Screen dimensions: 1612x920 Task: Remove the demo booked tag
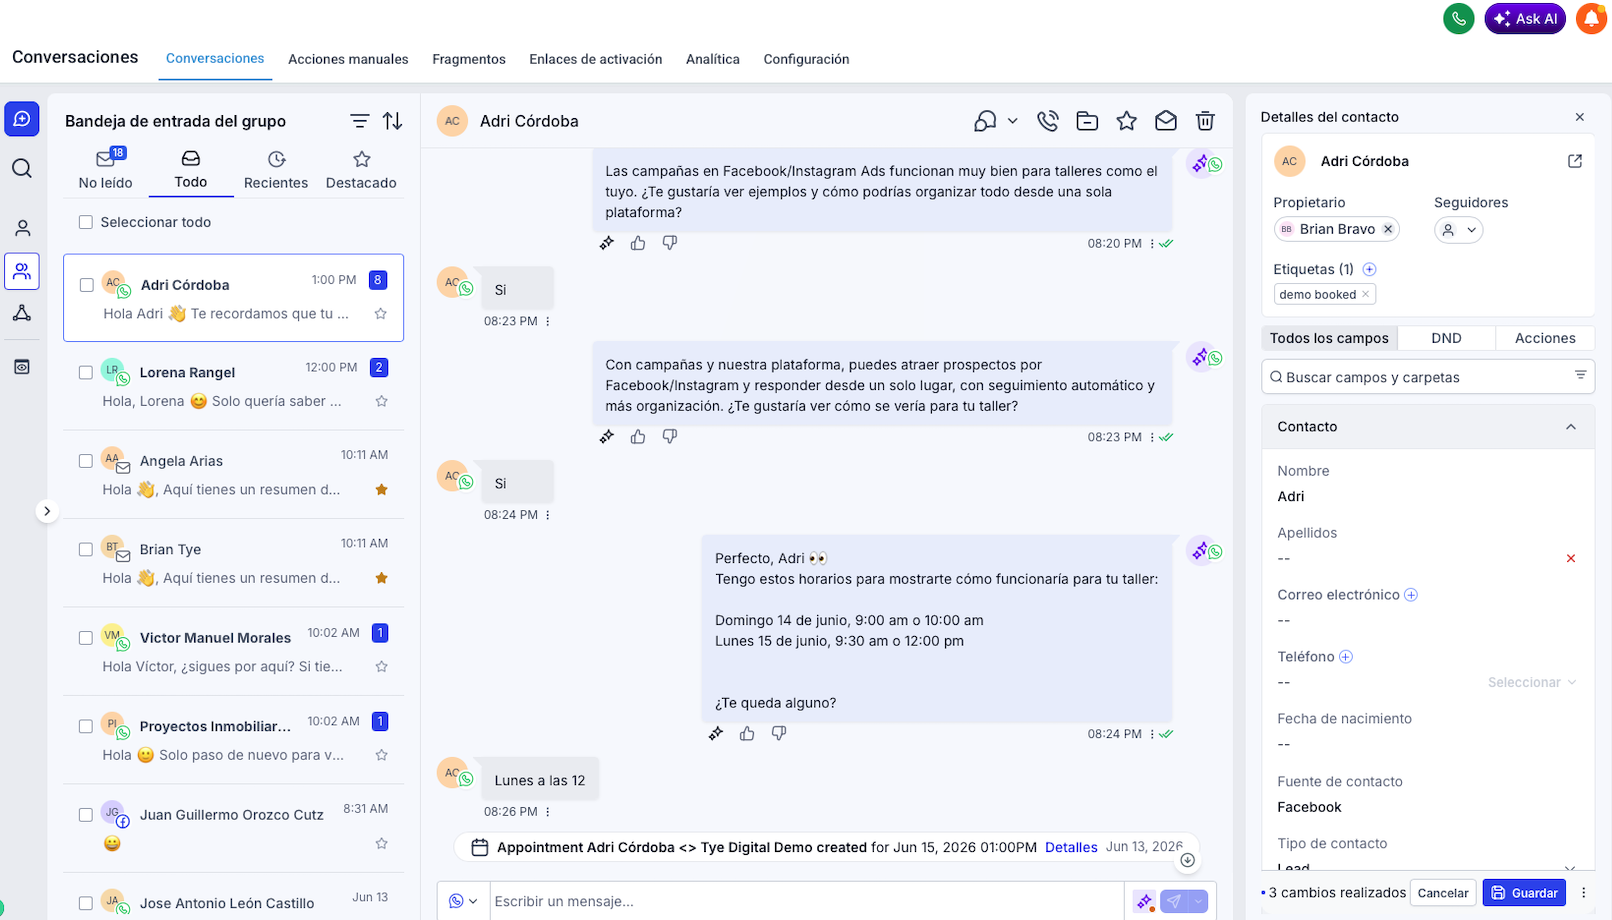coord(1366,294)
